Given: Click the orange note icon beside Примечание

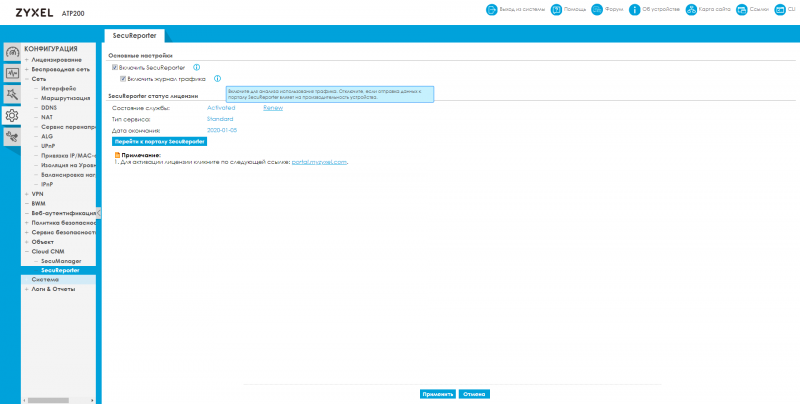Looking at the screenshot, I should tap(117, 155).
